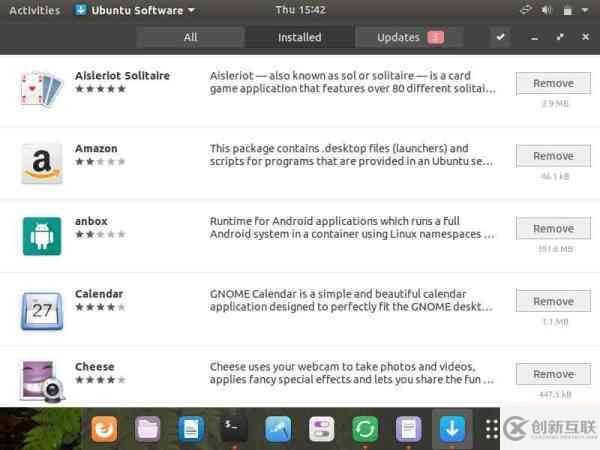Click the network icon in top bar

pos(526,10)
